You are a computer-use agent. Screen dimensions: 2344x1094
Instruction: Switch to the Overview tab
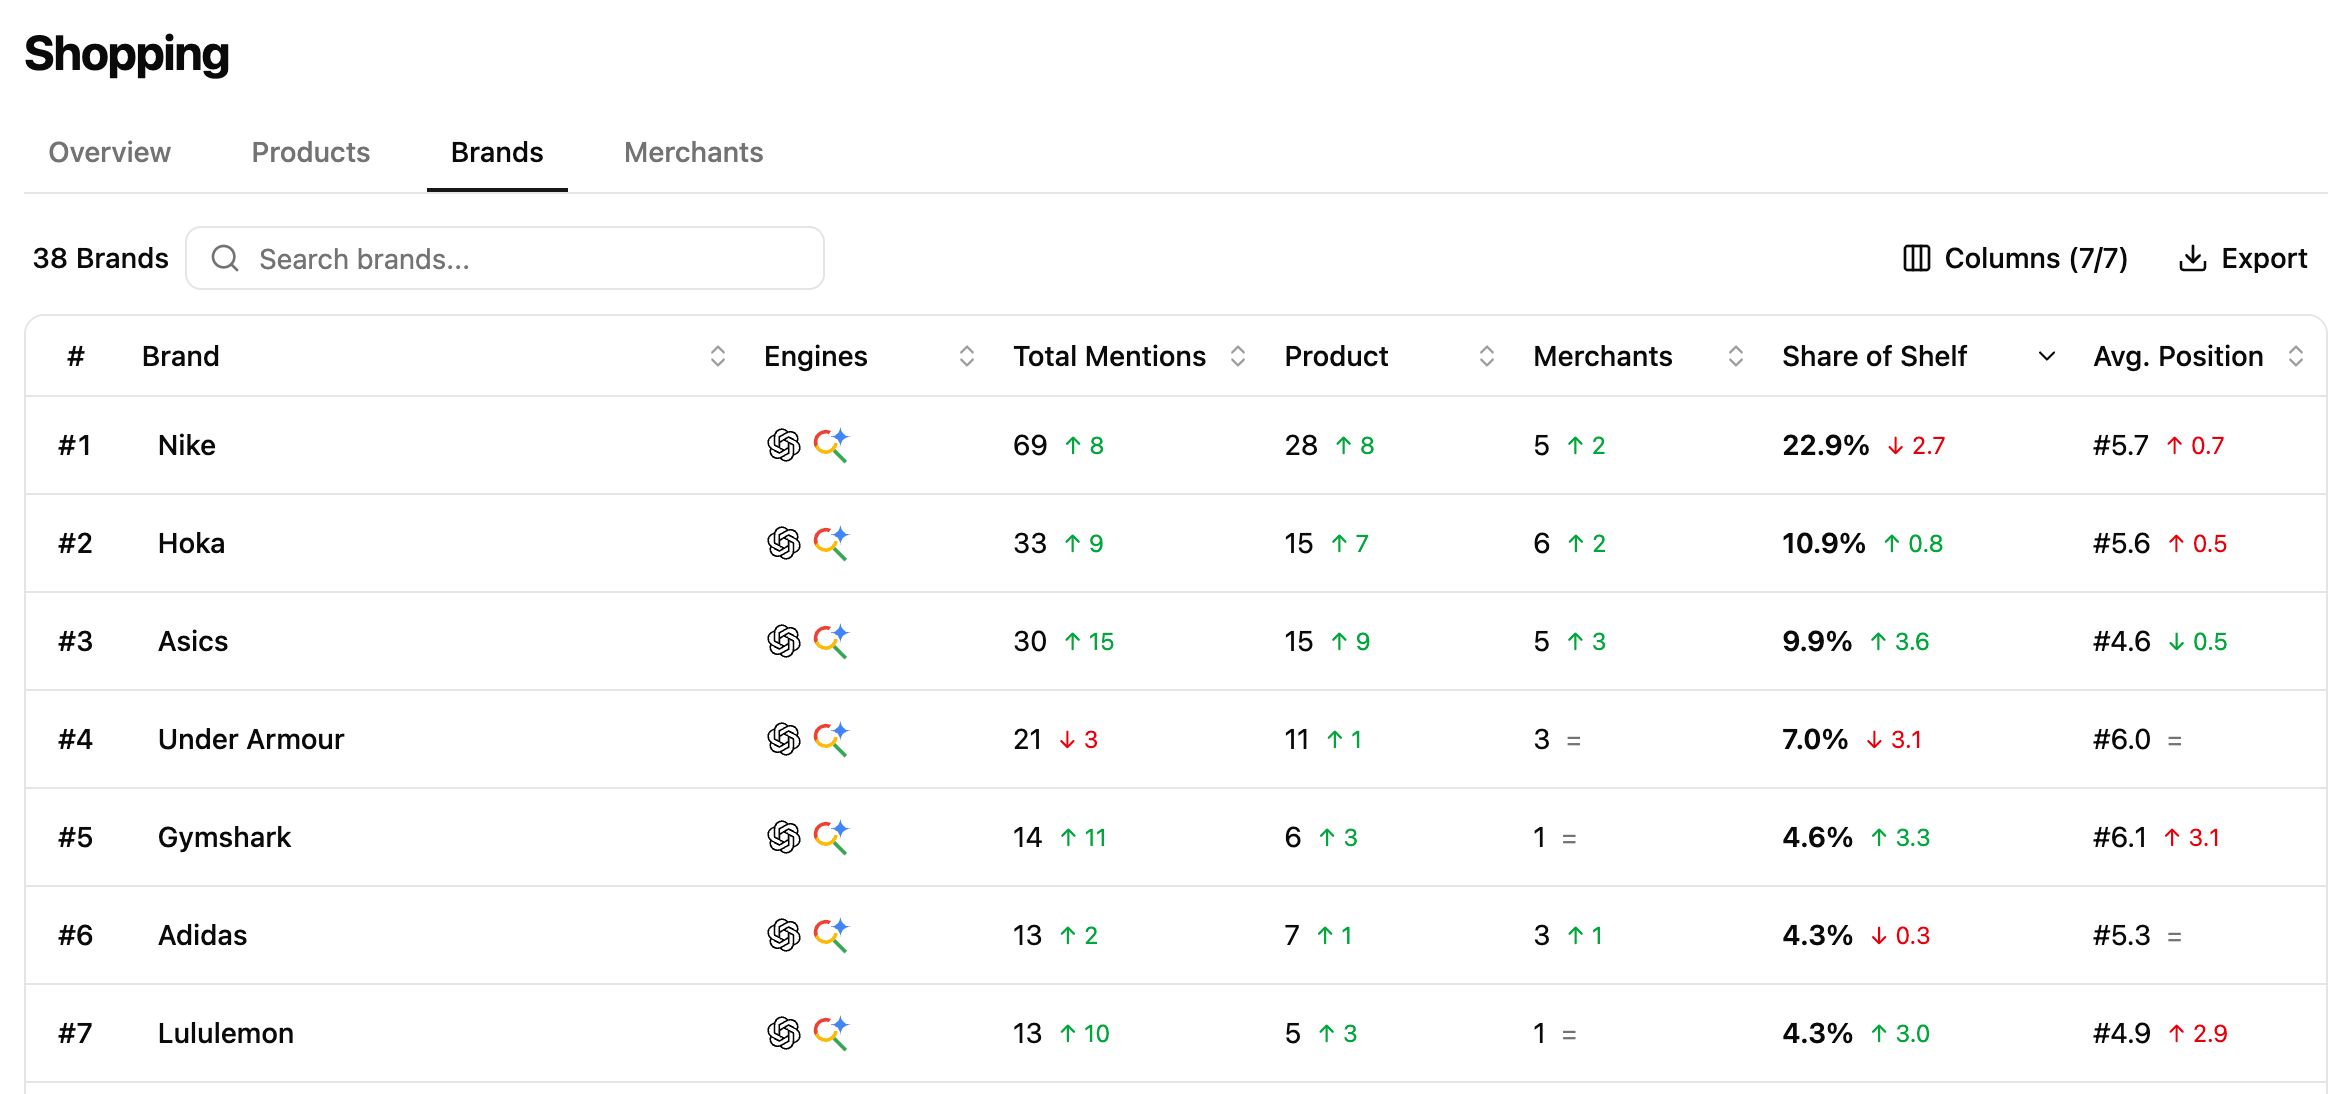coord(110,152)
